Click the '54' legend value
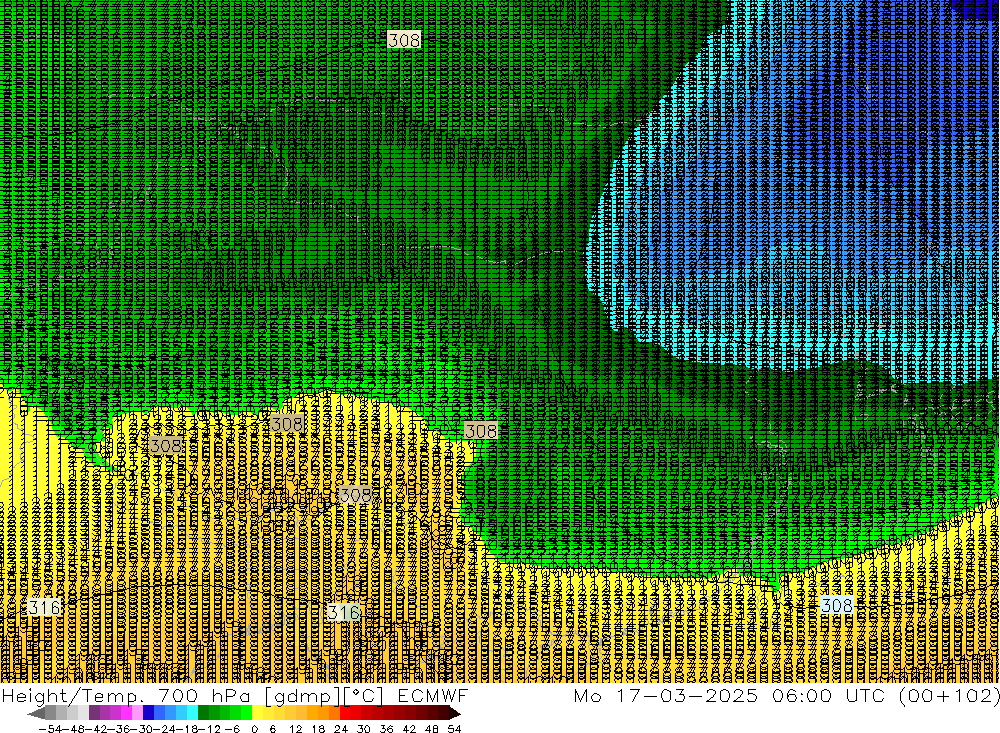This screenshot has height=733, width=1000. [x=454, y=729]
